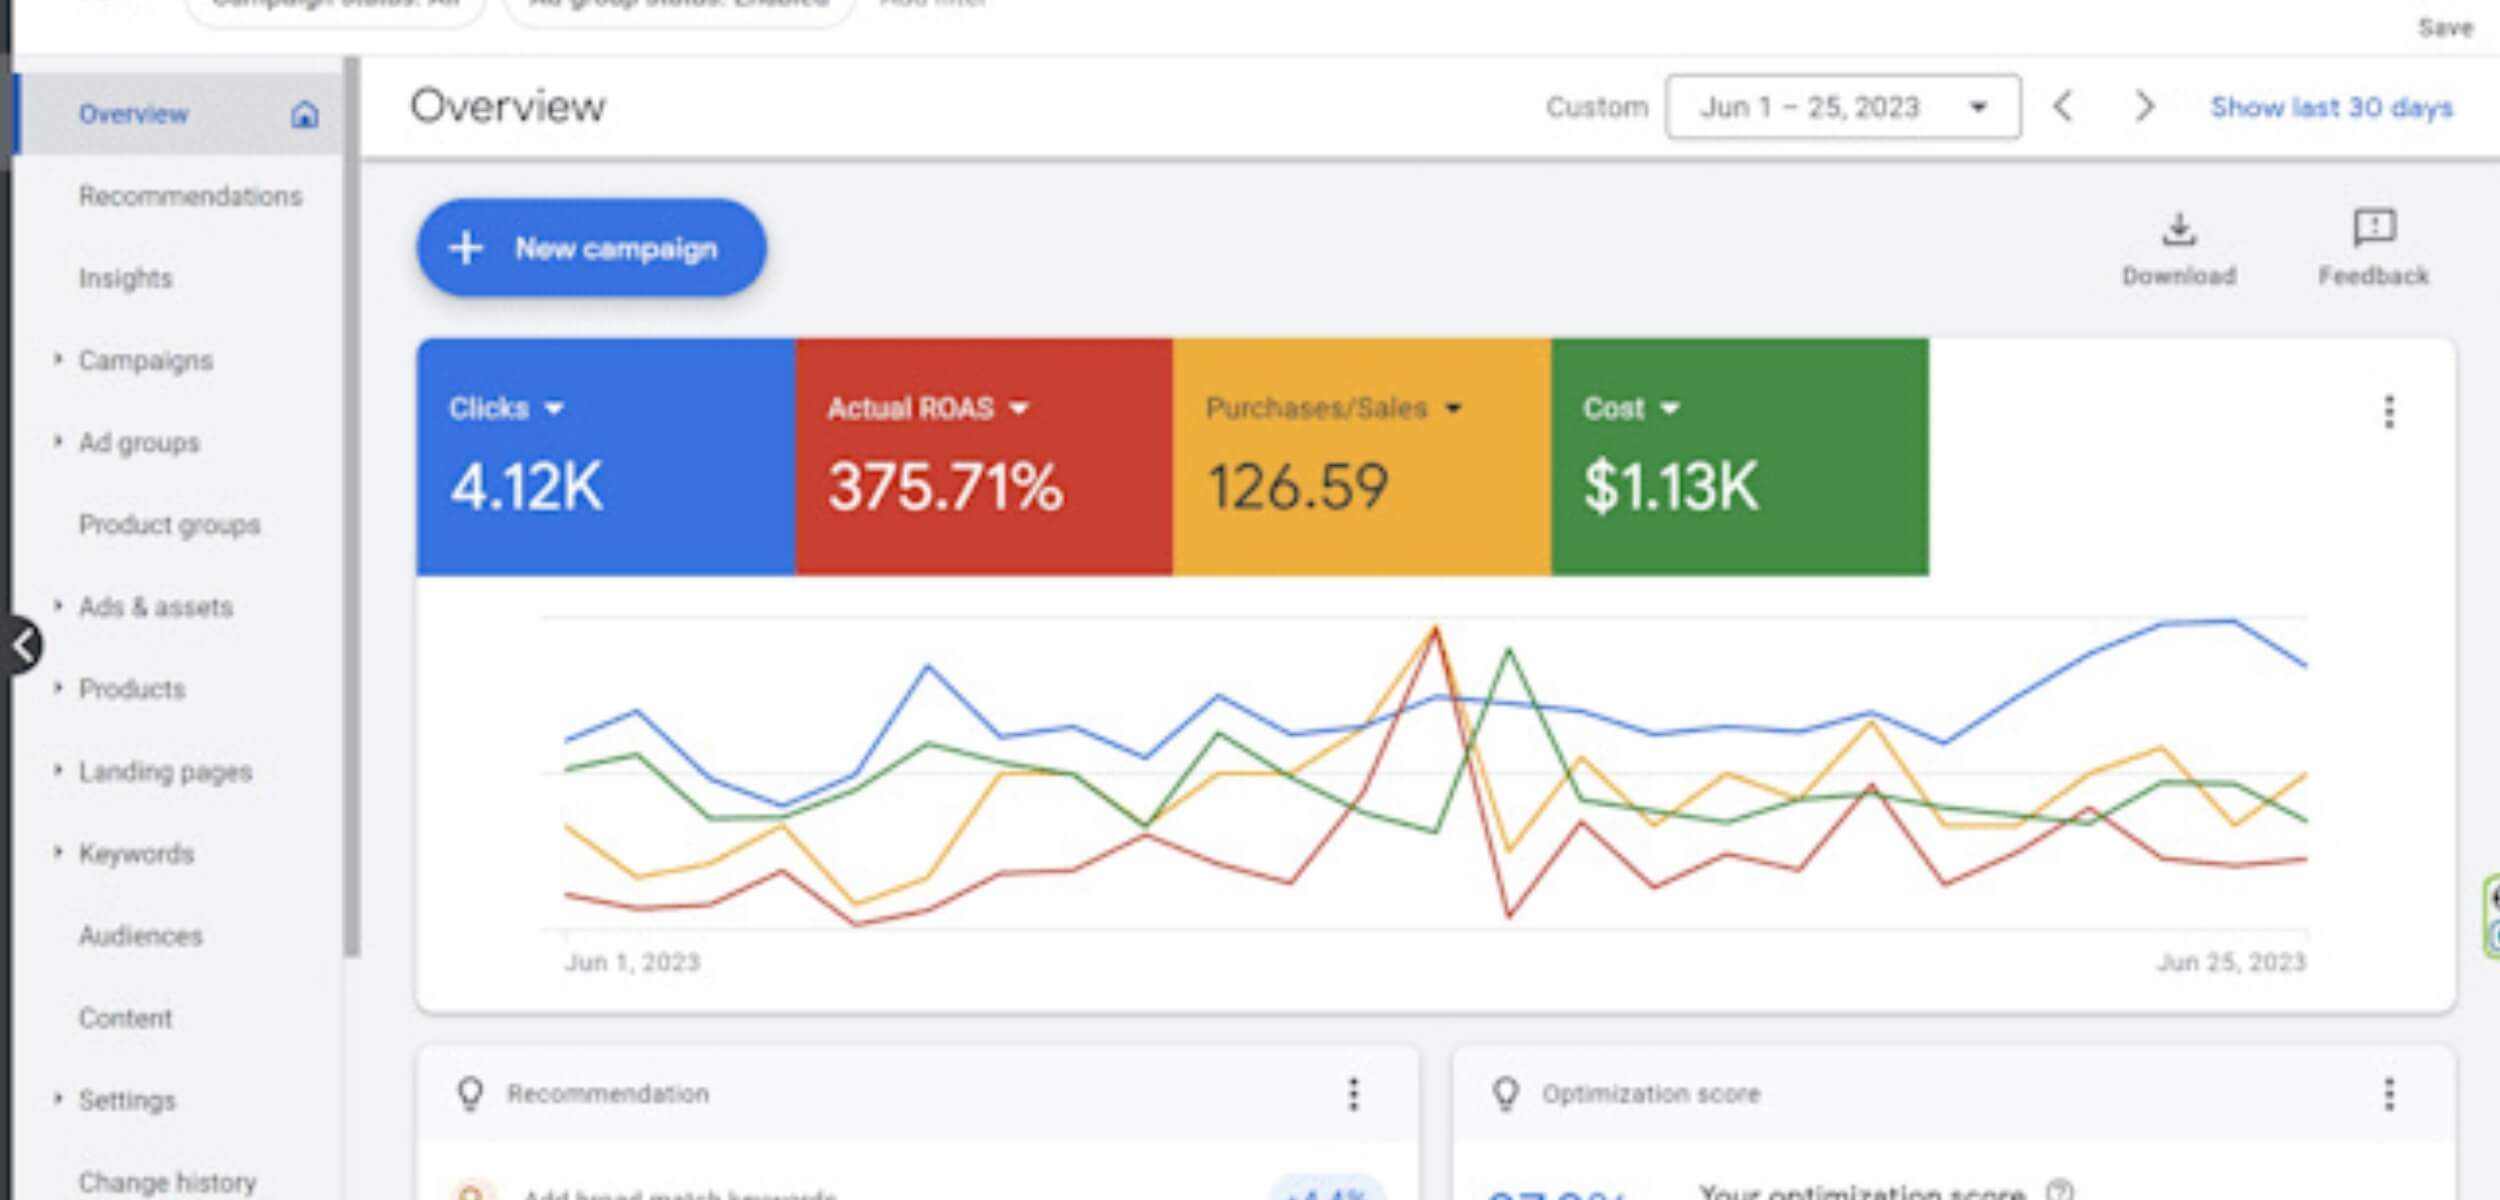Screen dimensions: 2500x1200
Task: Open Recommendations in the sidebar
Action: (190, 196)
